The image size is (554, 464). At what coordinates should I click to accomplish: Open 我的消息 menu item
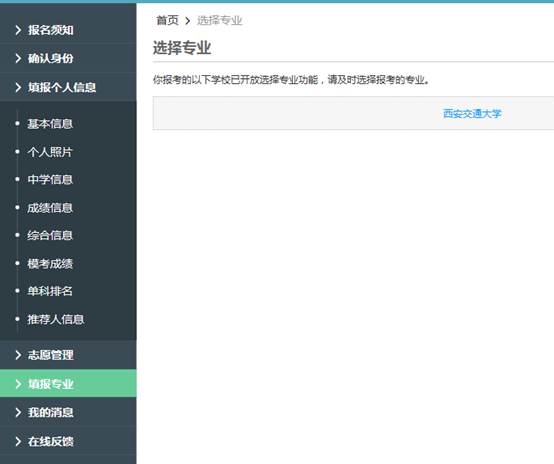click(x=68, y=412)
